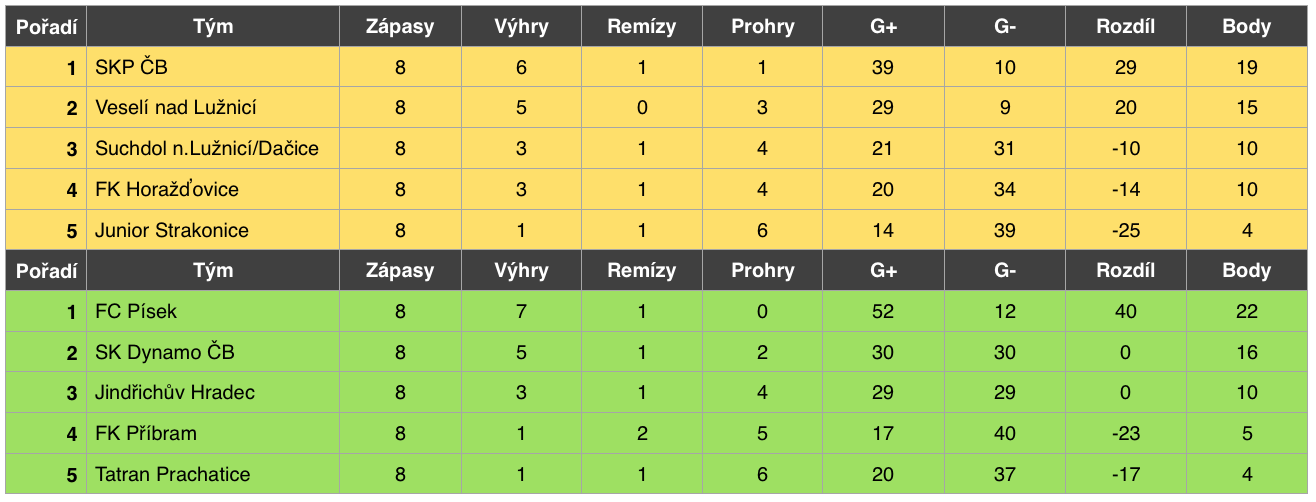The width and height of the screenshot is (1316, 502).
Task: Click Tatran Prachatice team name
Action: 173,474
